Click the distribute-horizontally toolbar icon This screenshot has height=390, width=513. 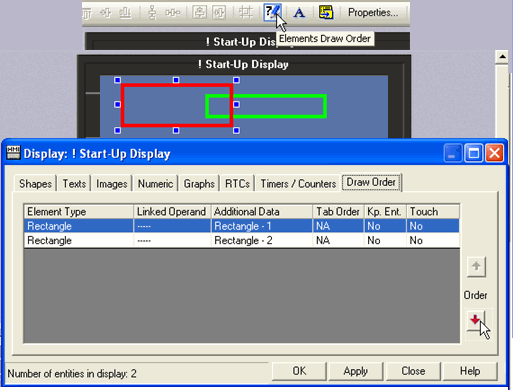click(172, 13)
